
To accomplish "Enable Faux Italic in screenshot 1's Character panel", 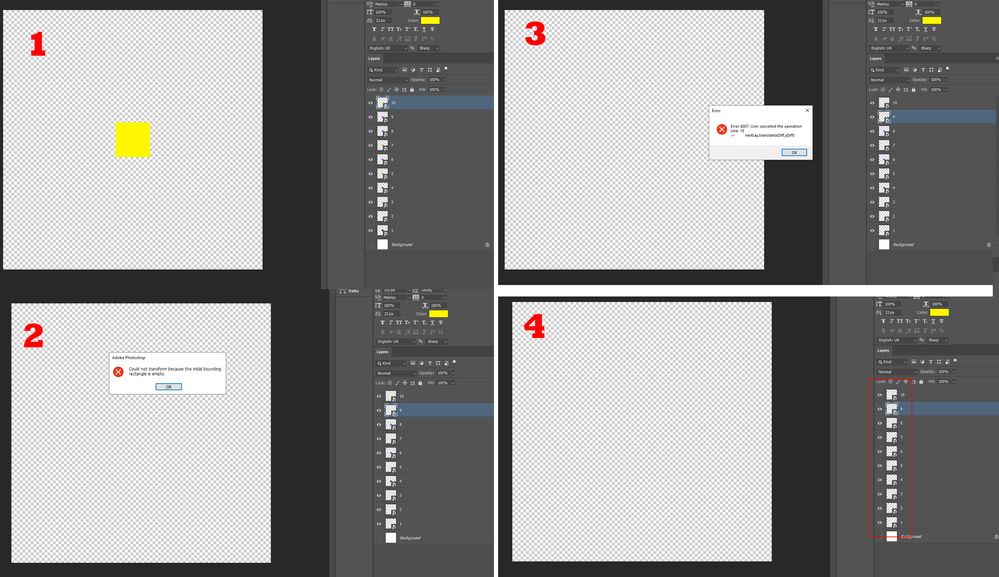I will [x=382, y=29].
